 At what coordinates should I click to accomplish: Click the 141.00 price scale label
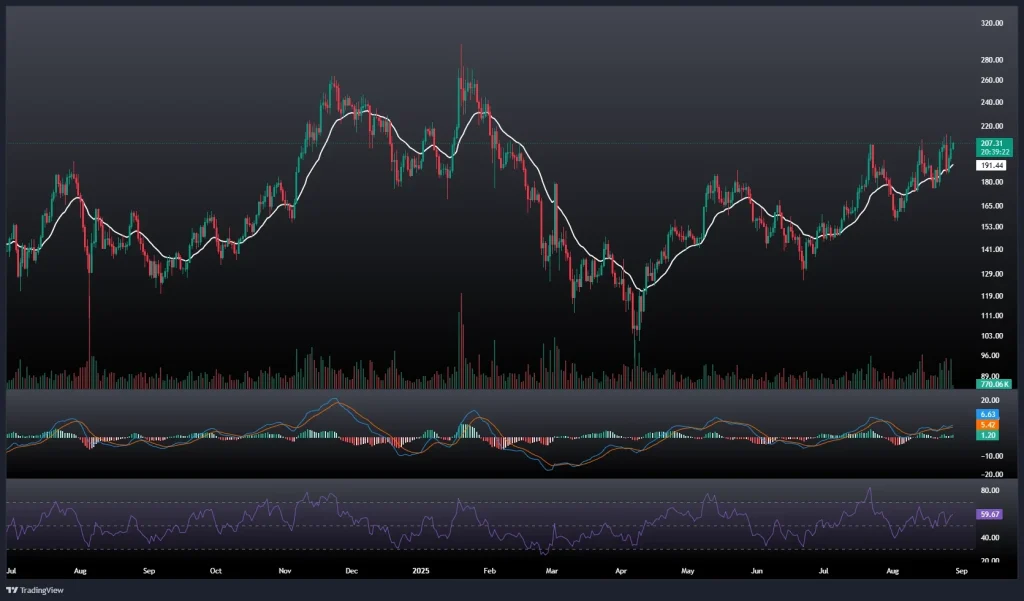click(992, 250)
